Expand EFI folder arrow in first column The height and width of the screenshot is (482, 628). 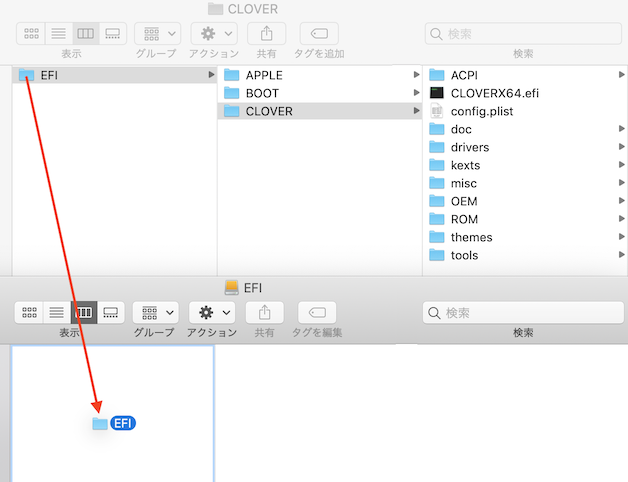tap(211, 75)
